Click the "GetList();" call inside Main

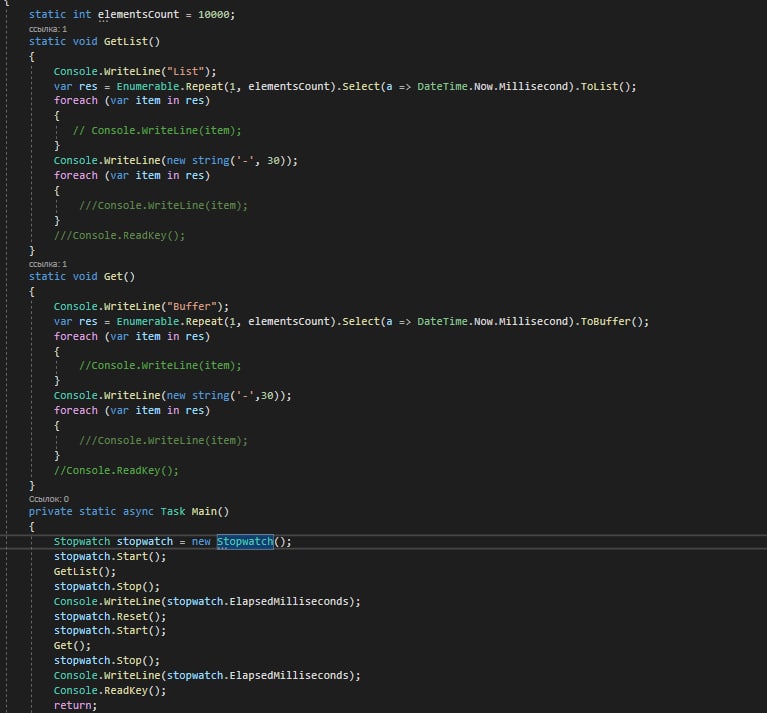pos(85,572)
